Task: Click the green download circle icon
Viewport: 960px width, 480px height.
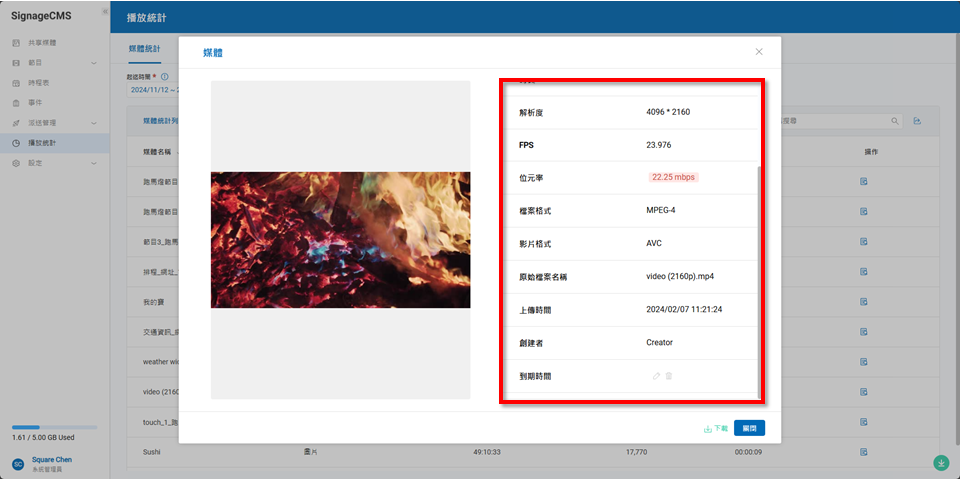Action: (x=939, y=462)
